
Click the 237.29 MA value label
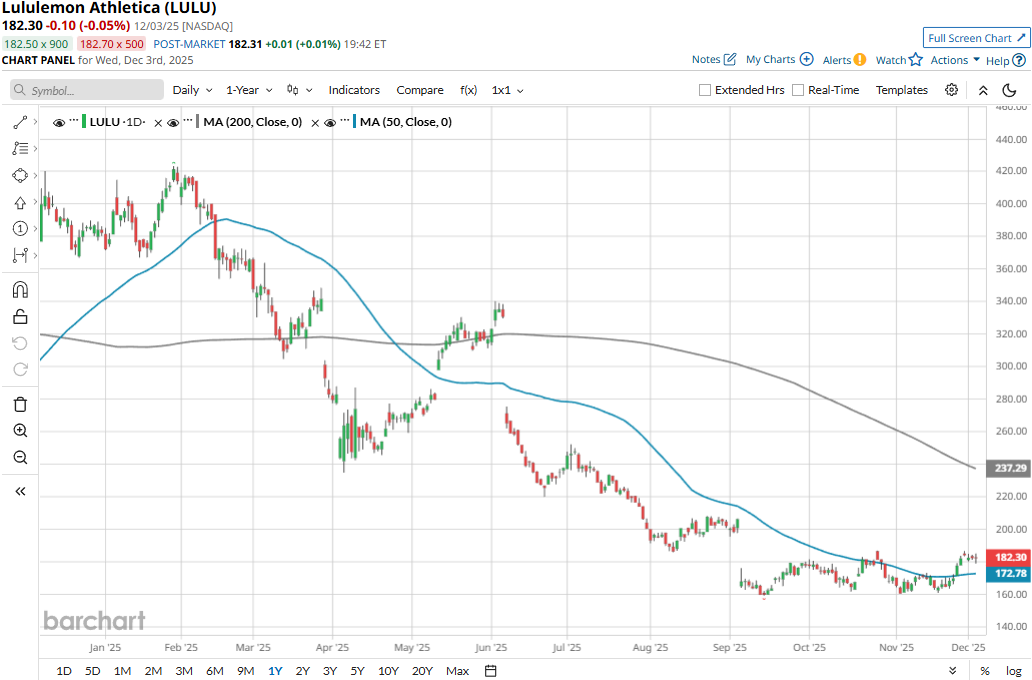(x=1009, y=468)
